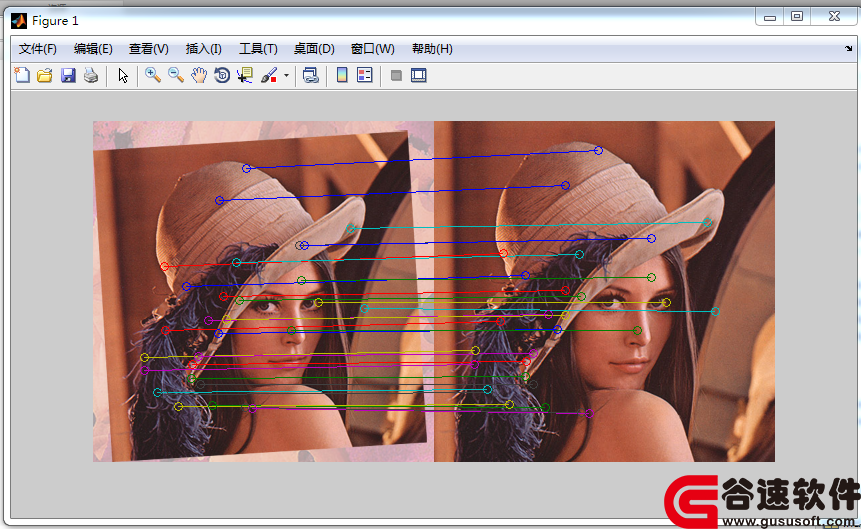Maximize the Figure 1 window
The image size is (861, 529).
click(797, 17)
